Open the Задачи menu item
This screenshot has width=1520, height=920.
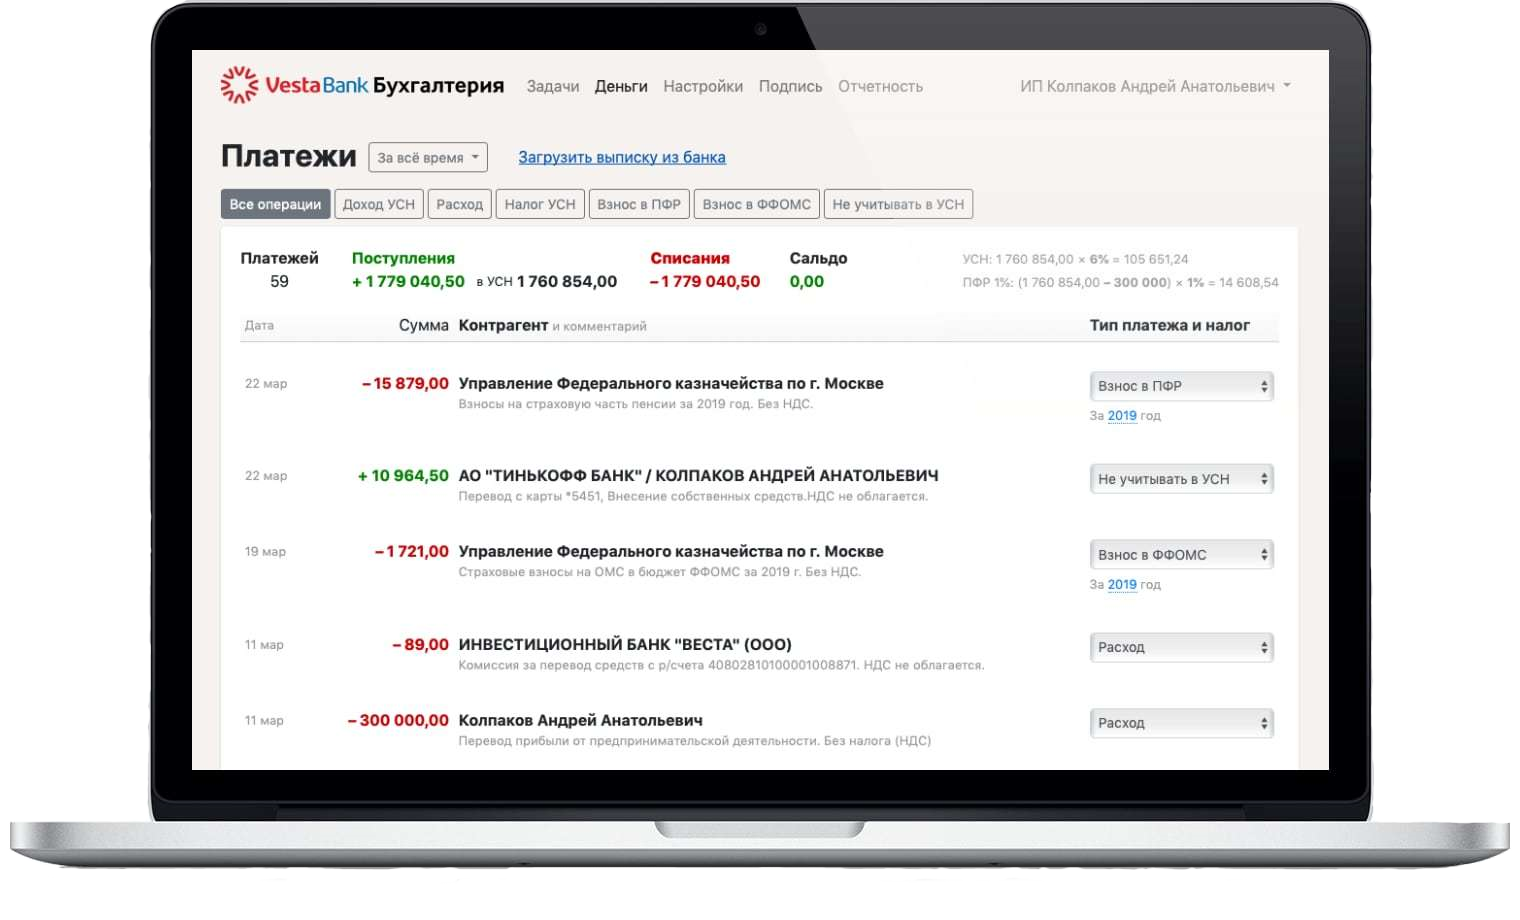553,87
